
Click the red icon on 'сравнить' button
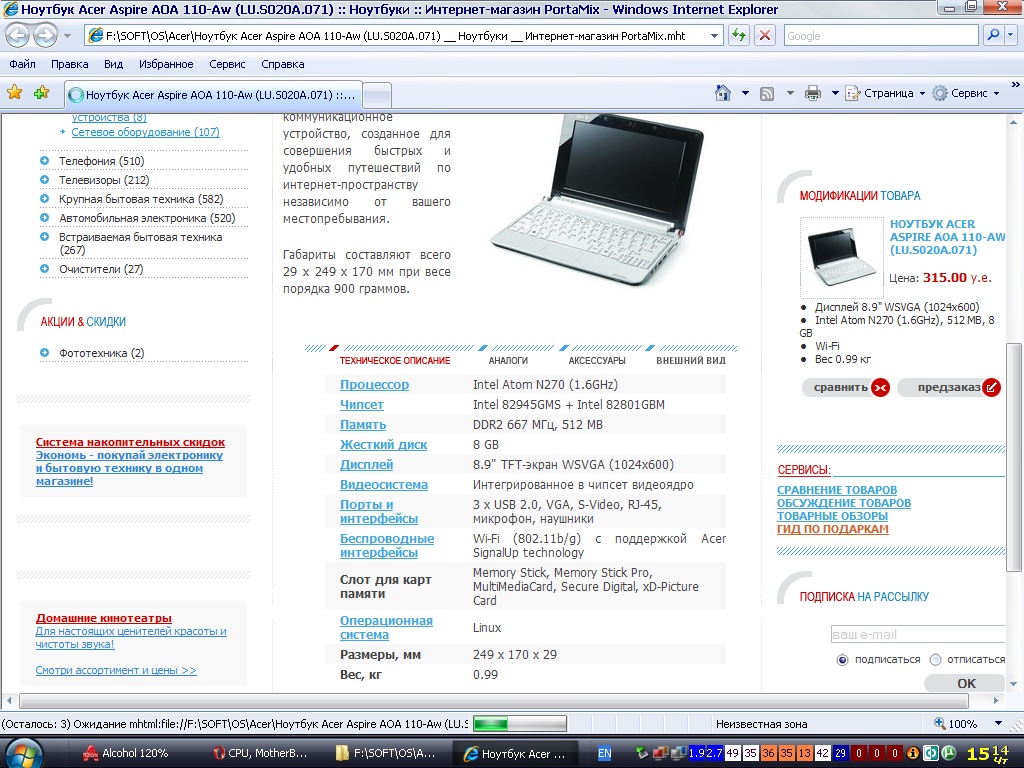tap(880, 388)
